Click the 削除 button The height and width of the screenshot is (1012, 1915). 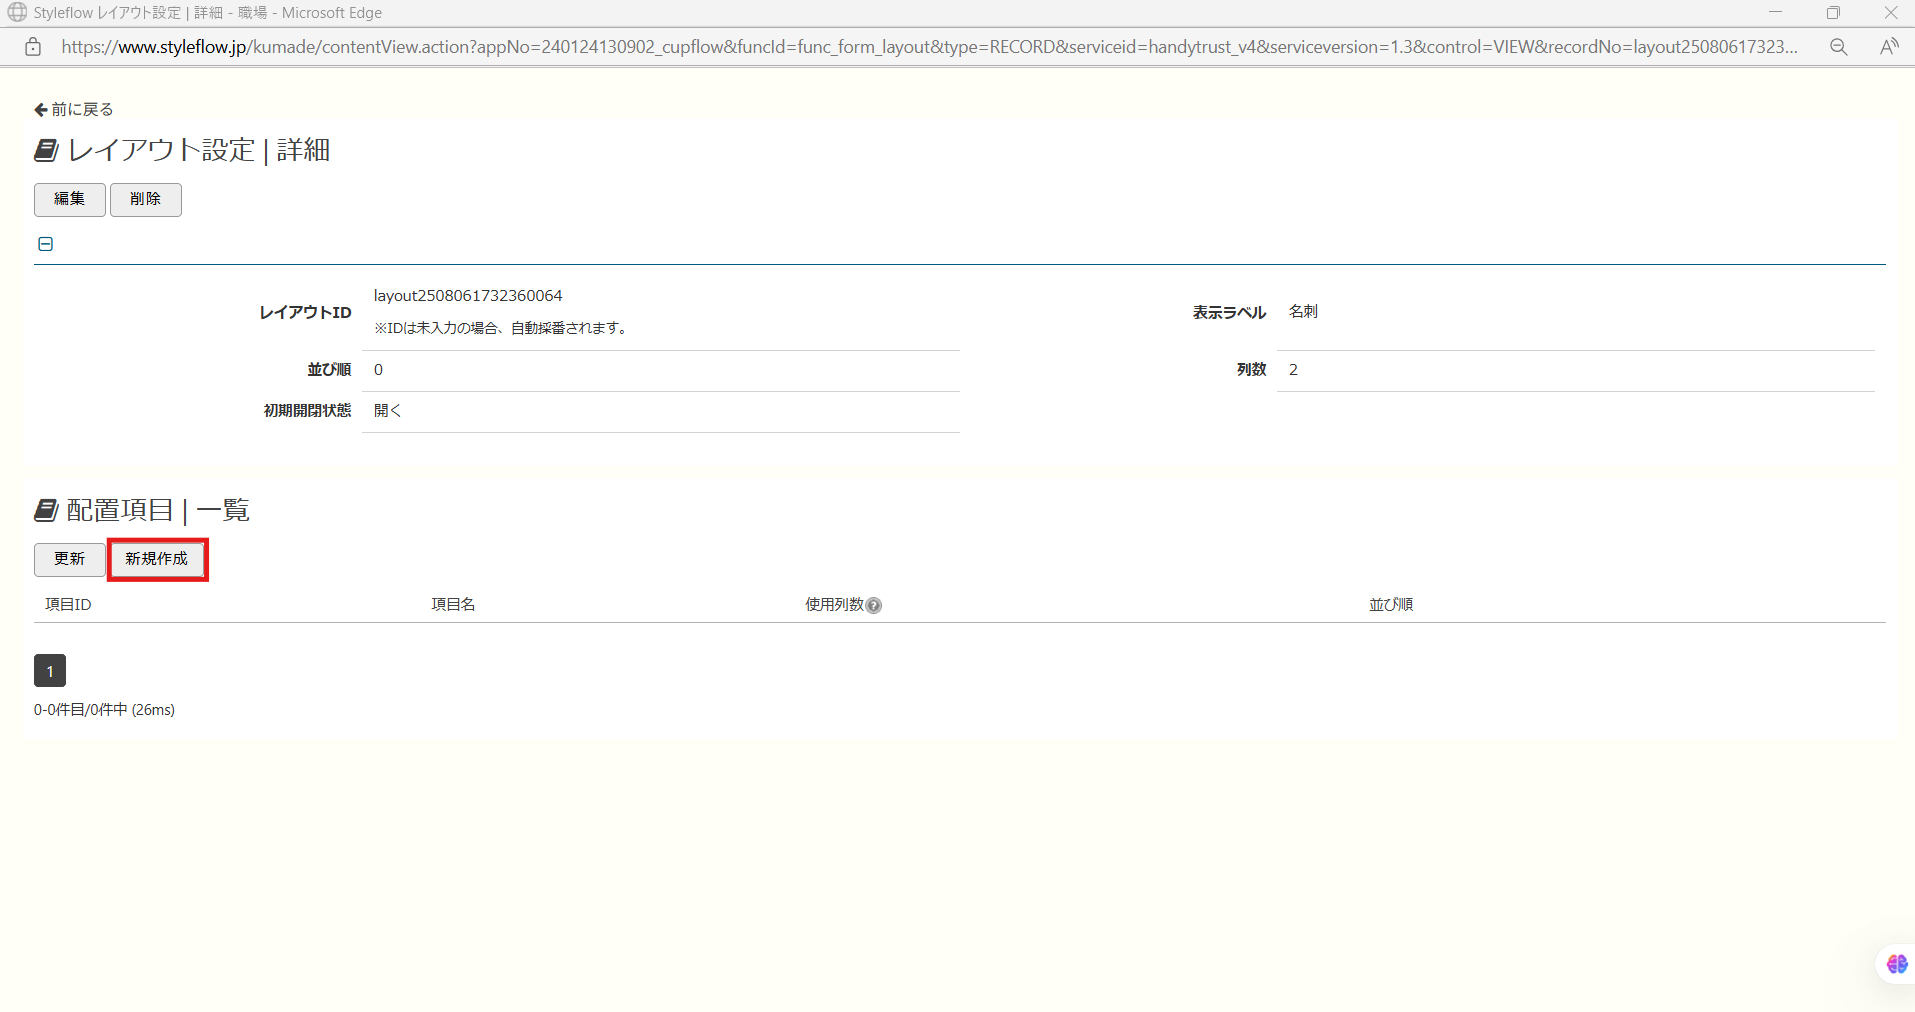[145, 199]
